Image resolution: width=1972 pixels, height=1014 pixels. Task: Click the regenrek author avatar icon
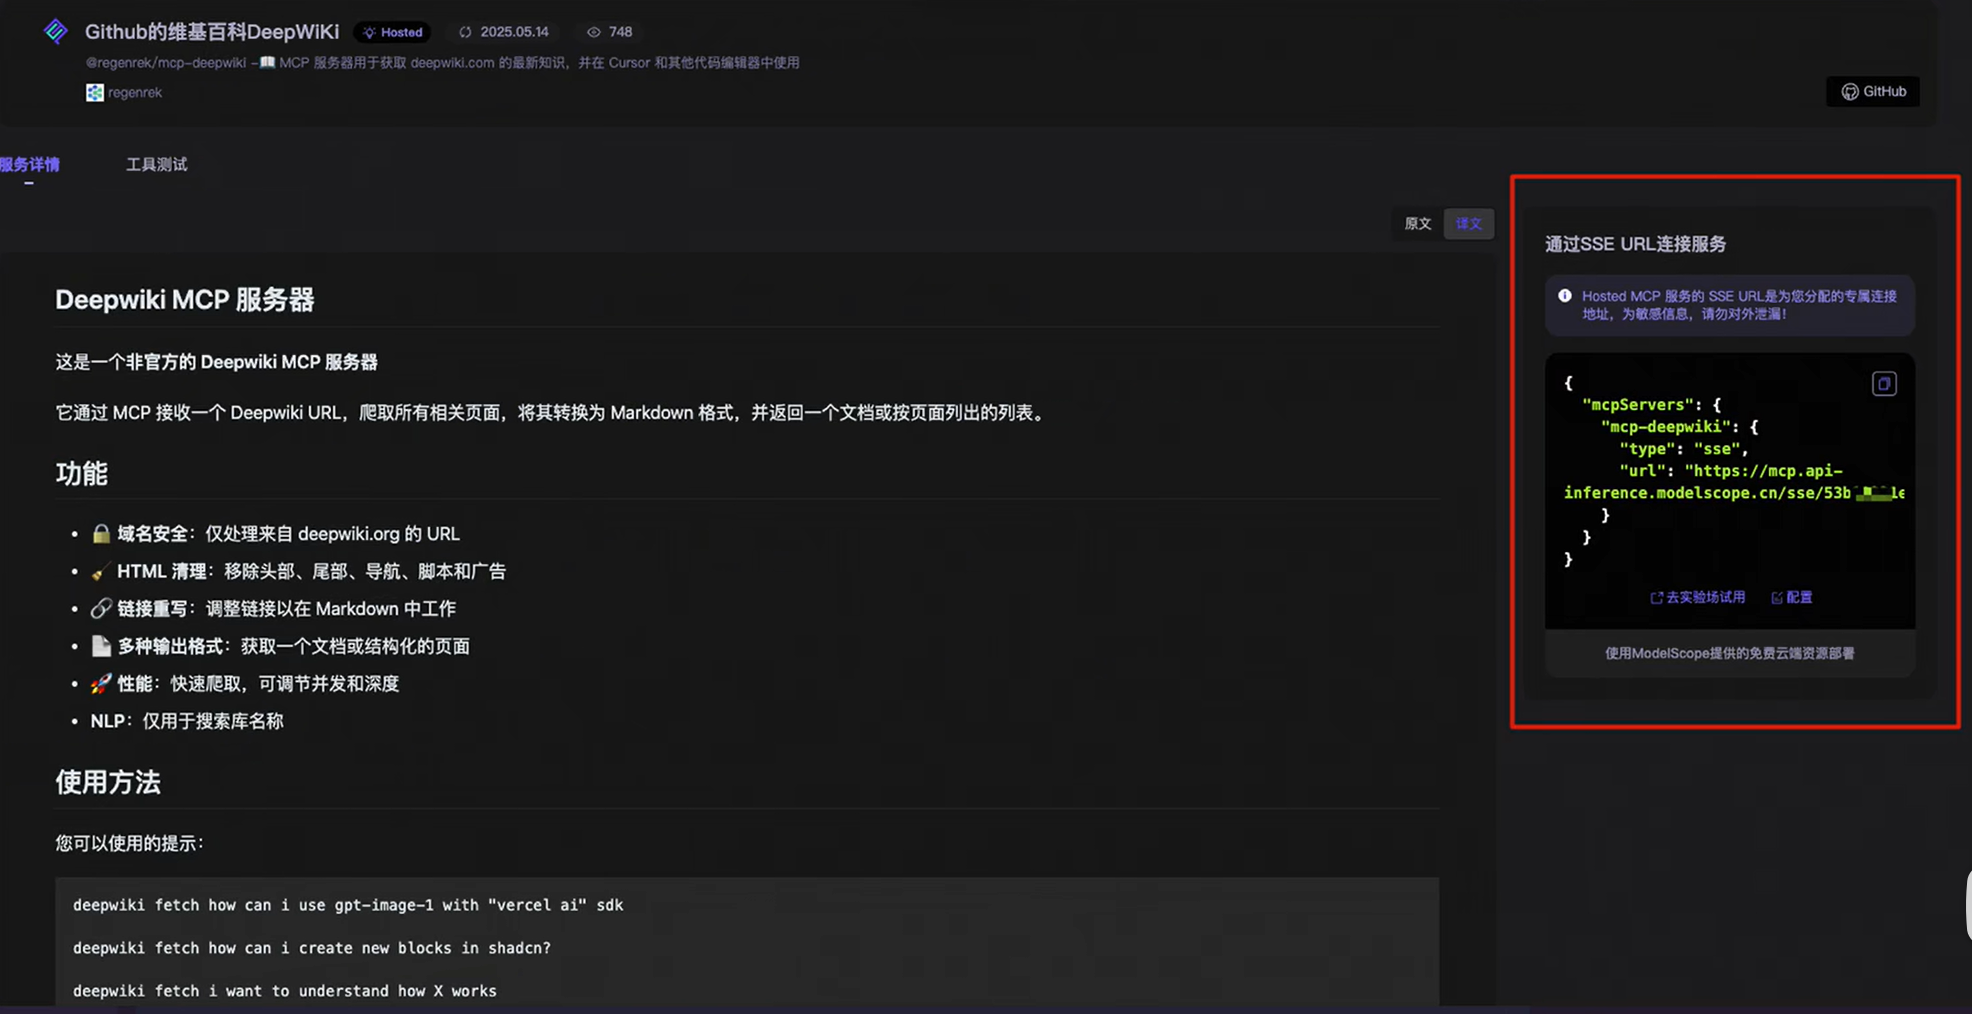coord(95,92)
